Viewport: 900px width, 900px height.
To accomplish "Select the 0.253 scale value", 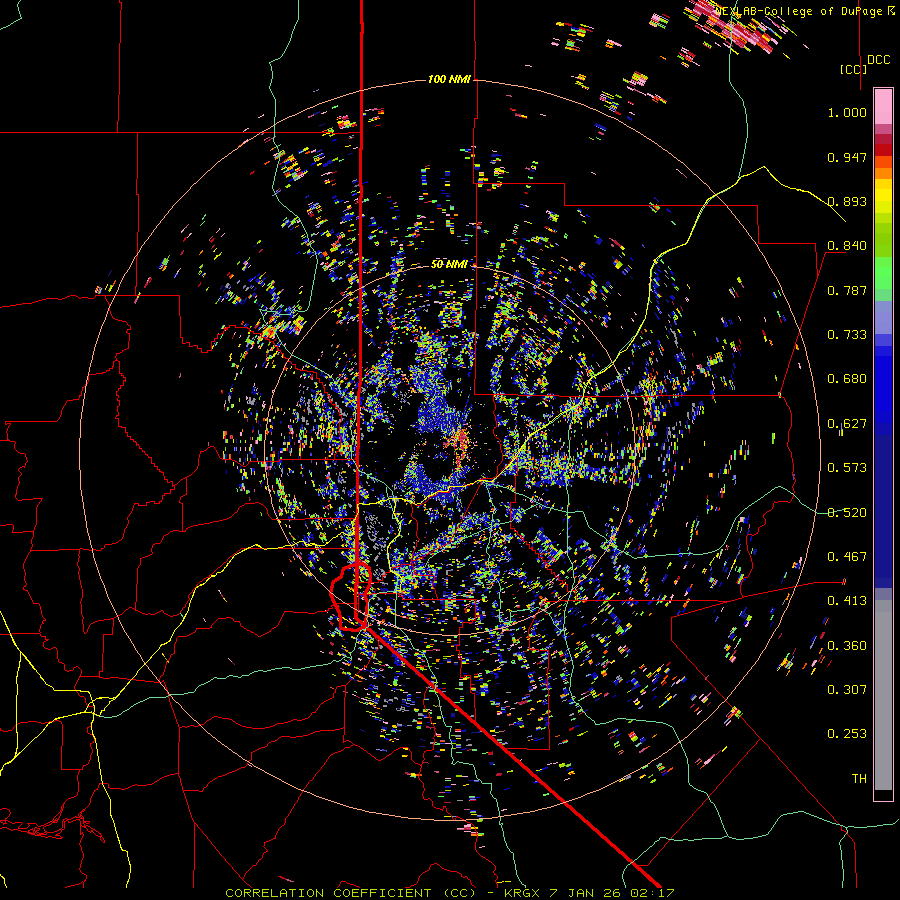I will click(847, 734).
